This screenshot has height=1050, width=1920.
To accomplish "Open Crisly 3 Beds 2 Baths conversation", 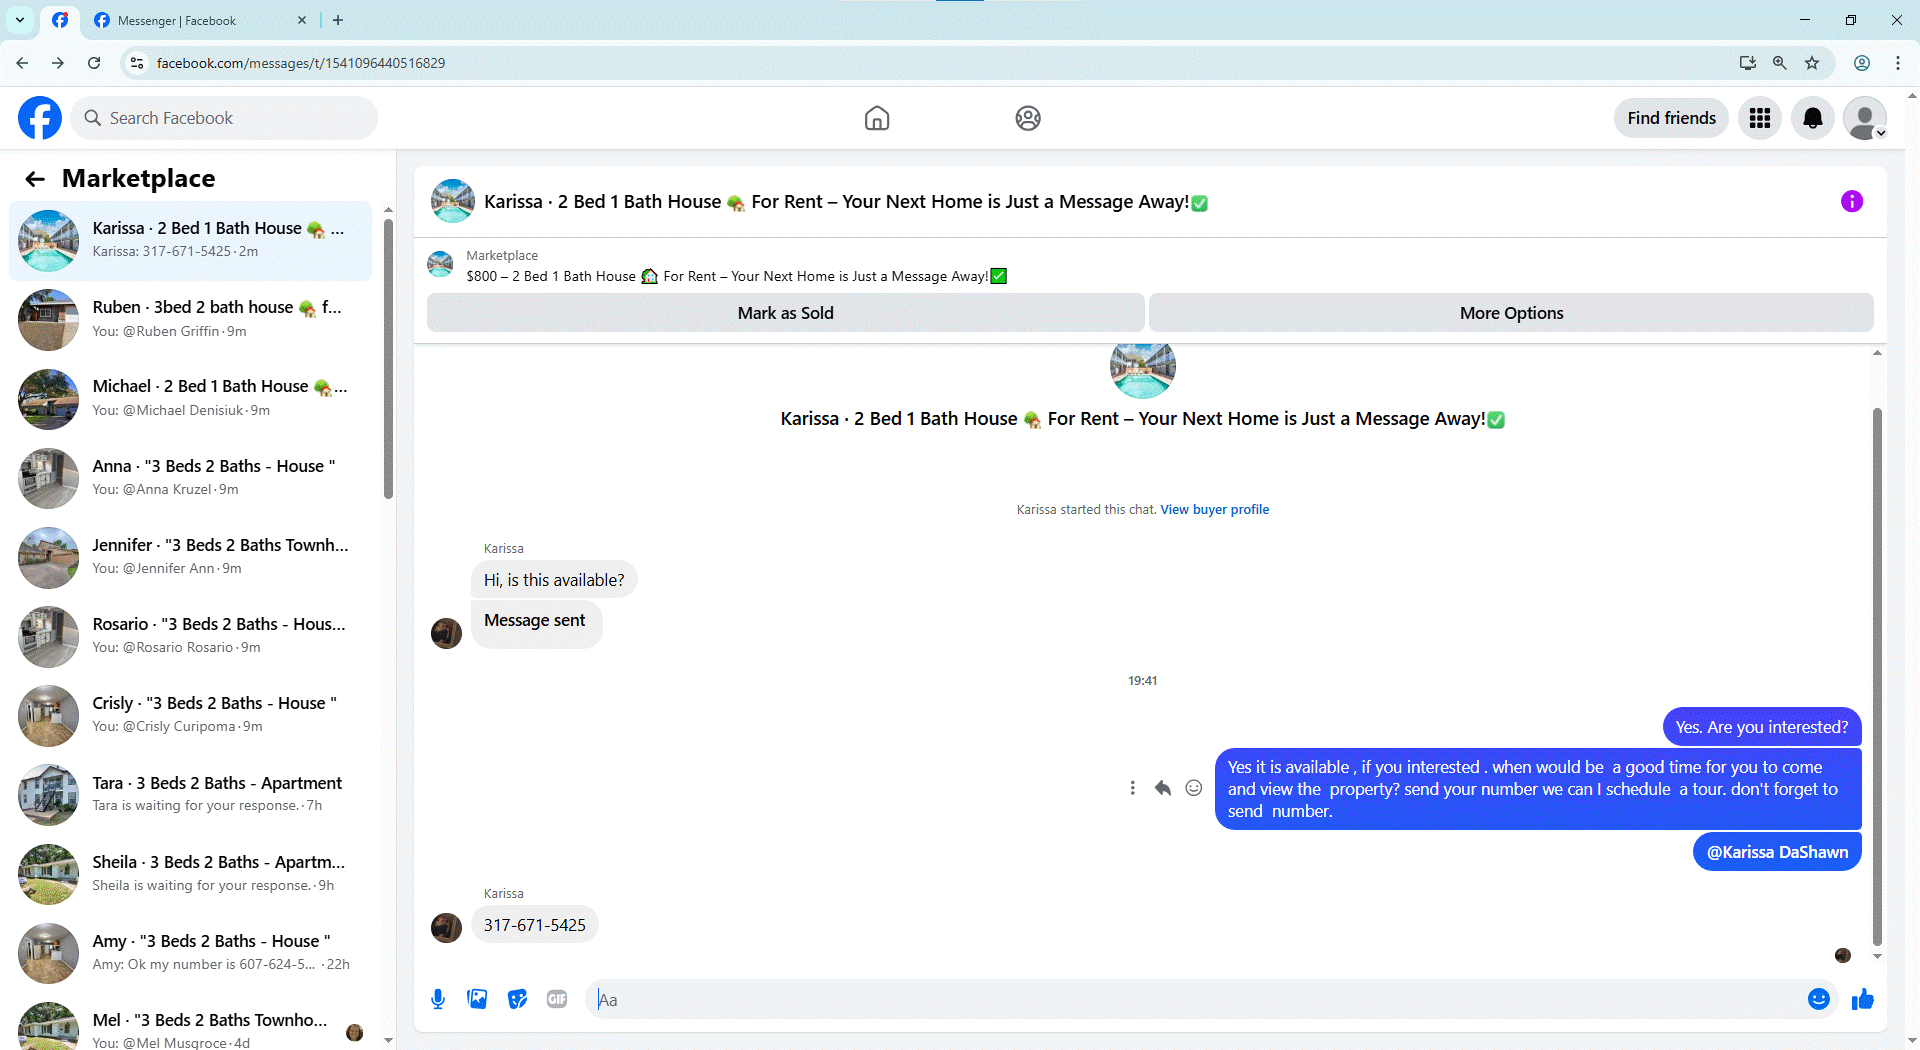I will point(190,715).
